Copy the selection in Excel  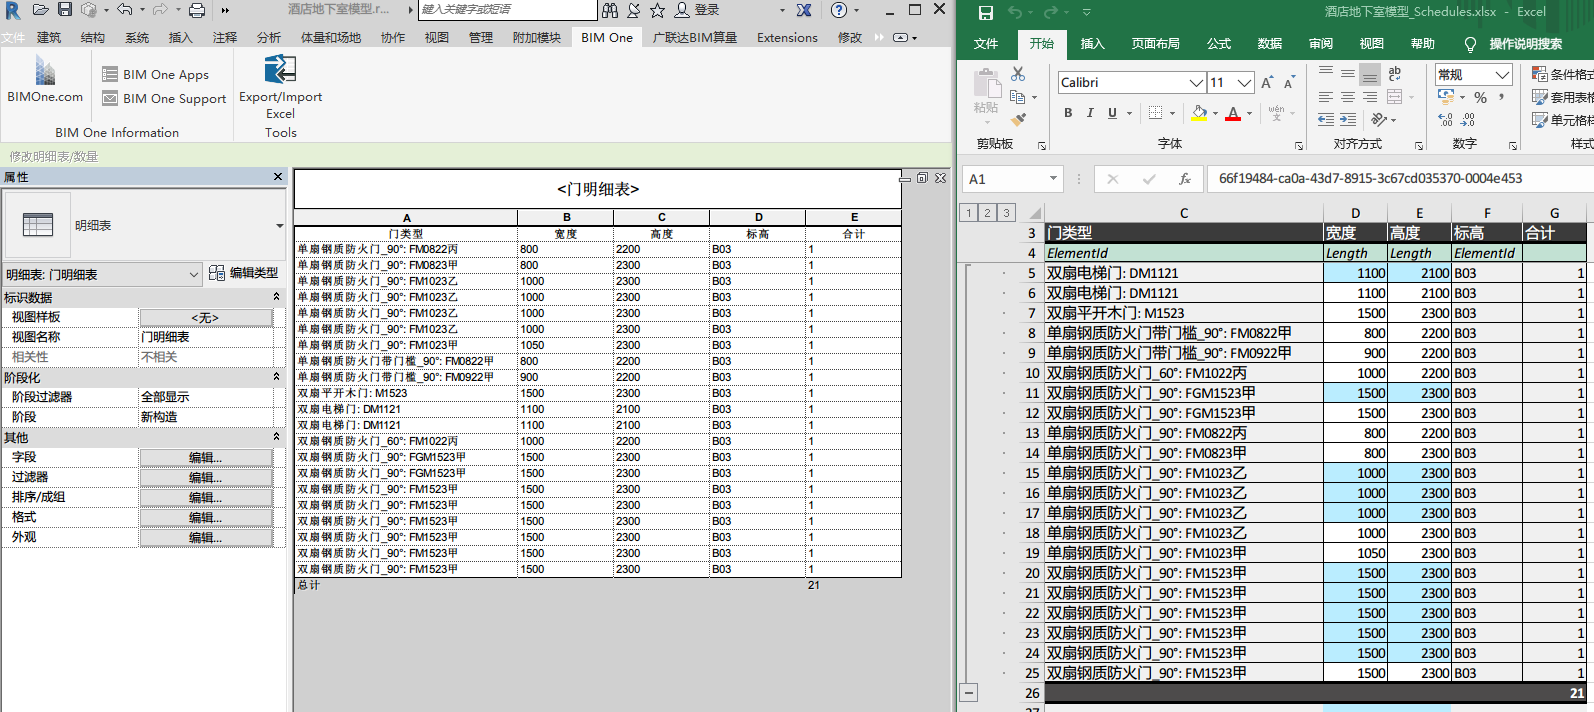pos(1017,97)
